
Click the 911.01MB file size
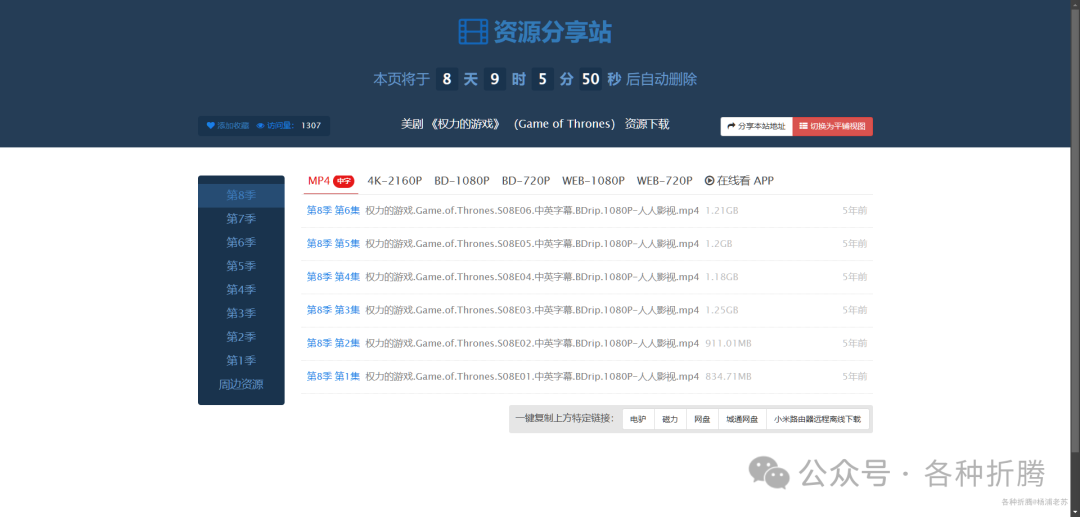coord(729,344)
